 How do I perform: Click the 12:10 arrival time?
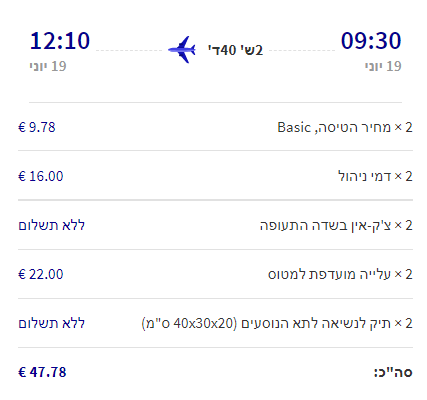pyautogui.click(x=60, y=41)
